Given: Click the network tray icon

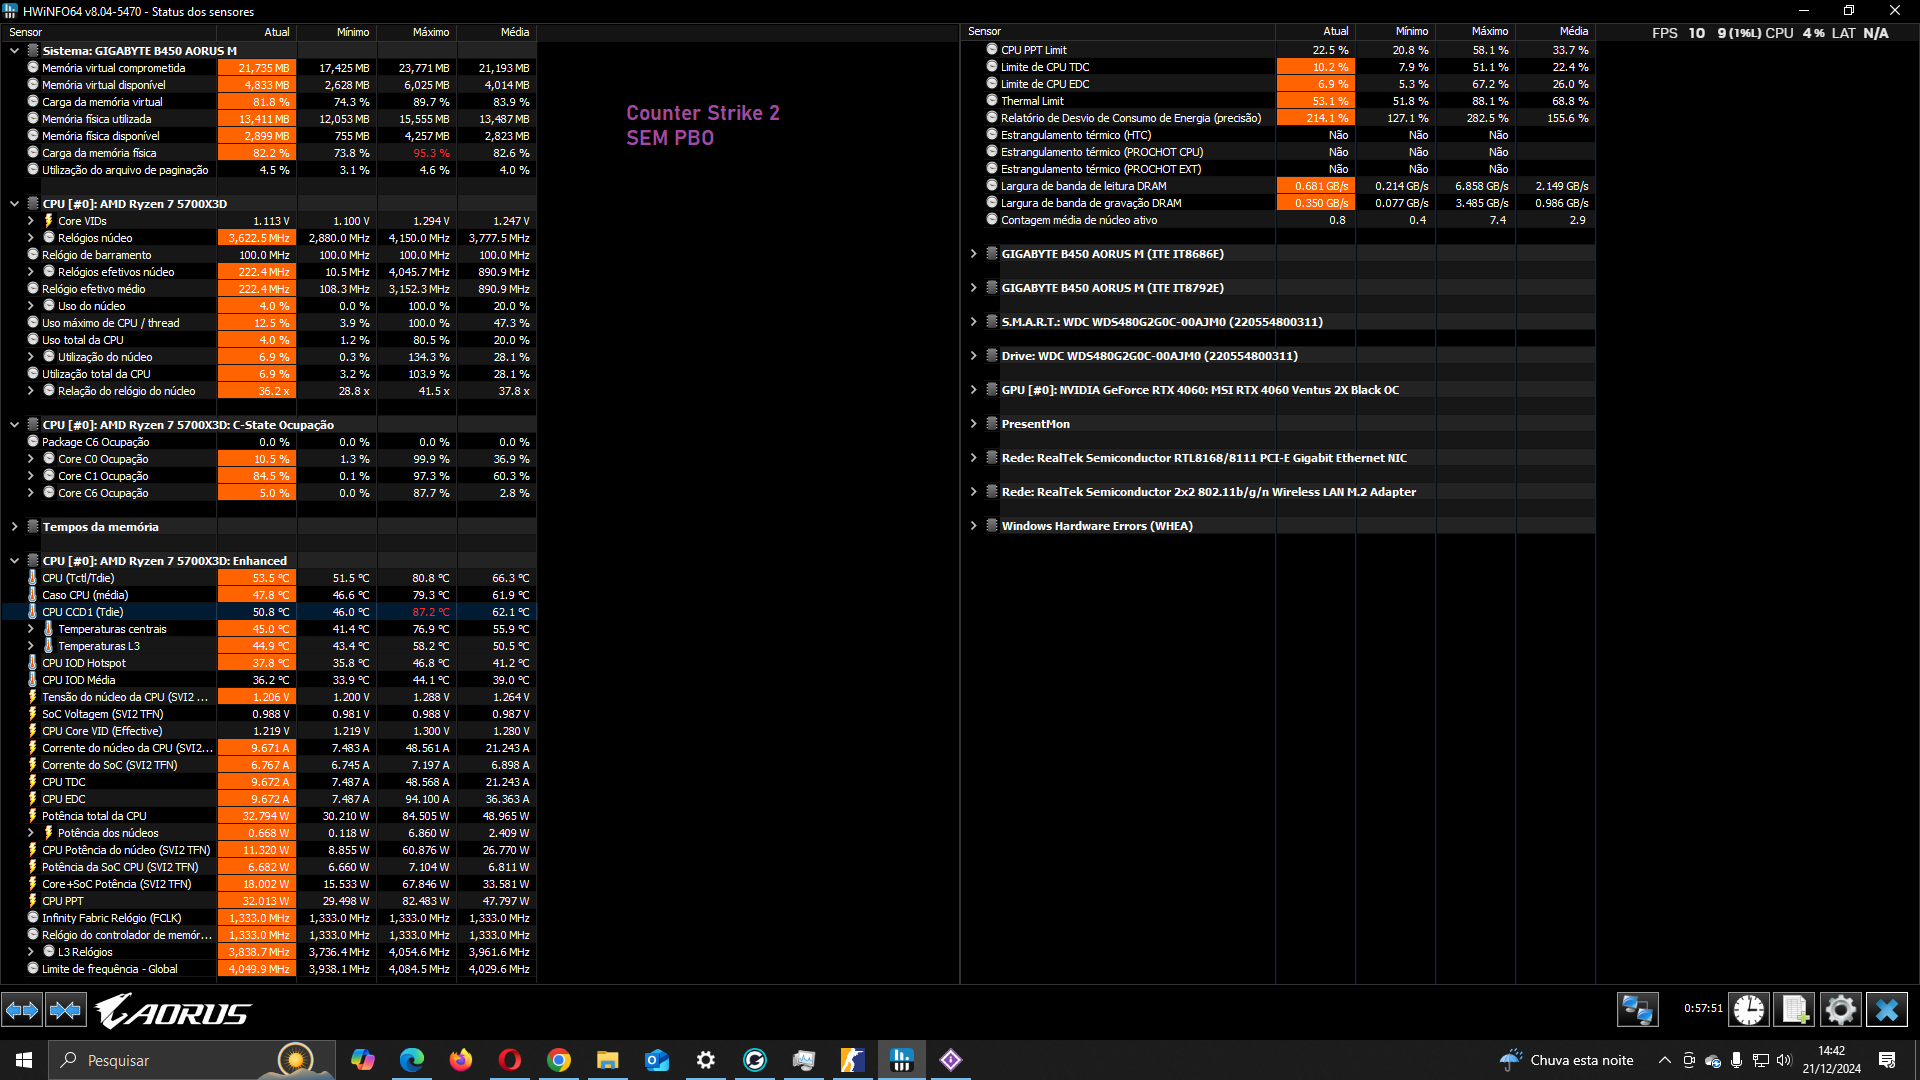Looking at the screenshot, I should [1760, 1060].
